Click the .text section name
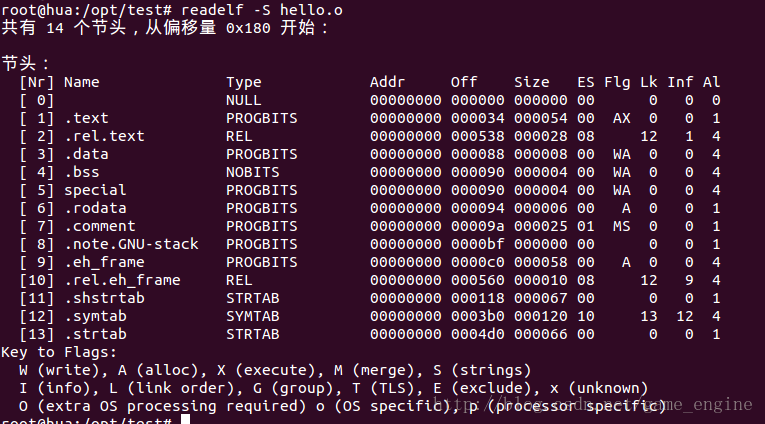The image size is (765, 424). pos(86,118)
